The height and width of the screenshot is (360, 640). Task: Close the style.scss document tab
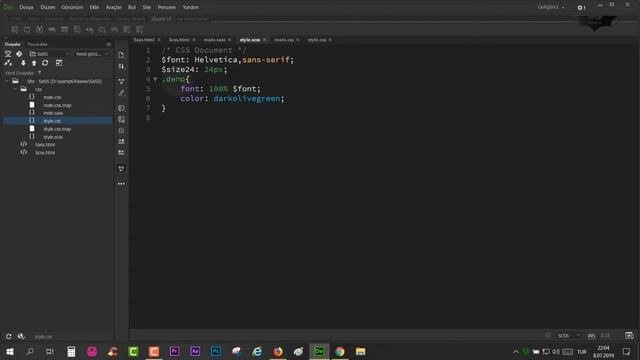coord(265,40)
